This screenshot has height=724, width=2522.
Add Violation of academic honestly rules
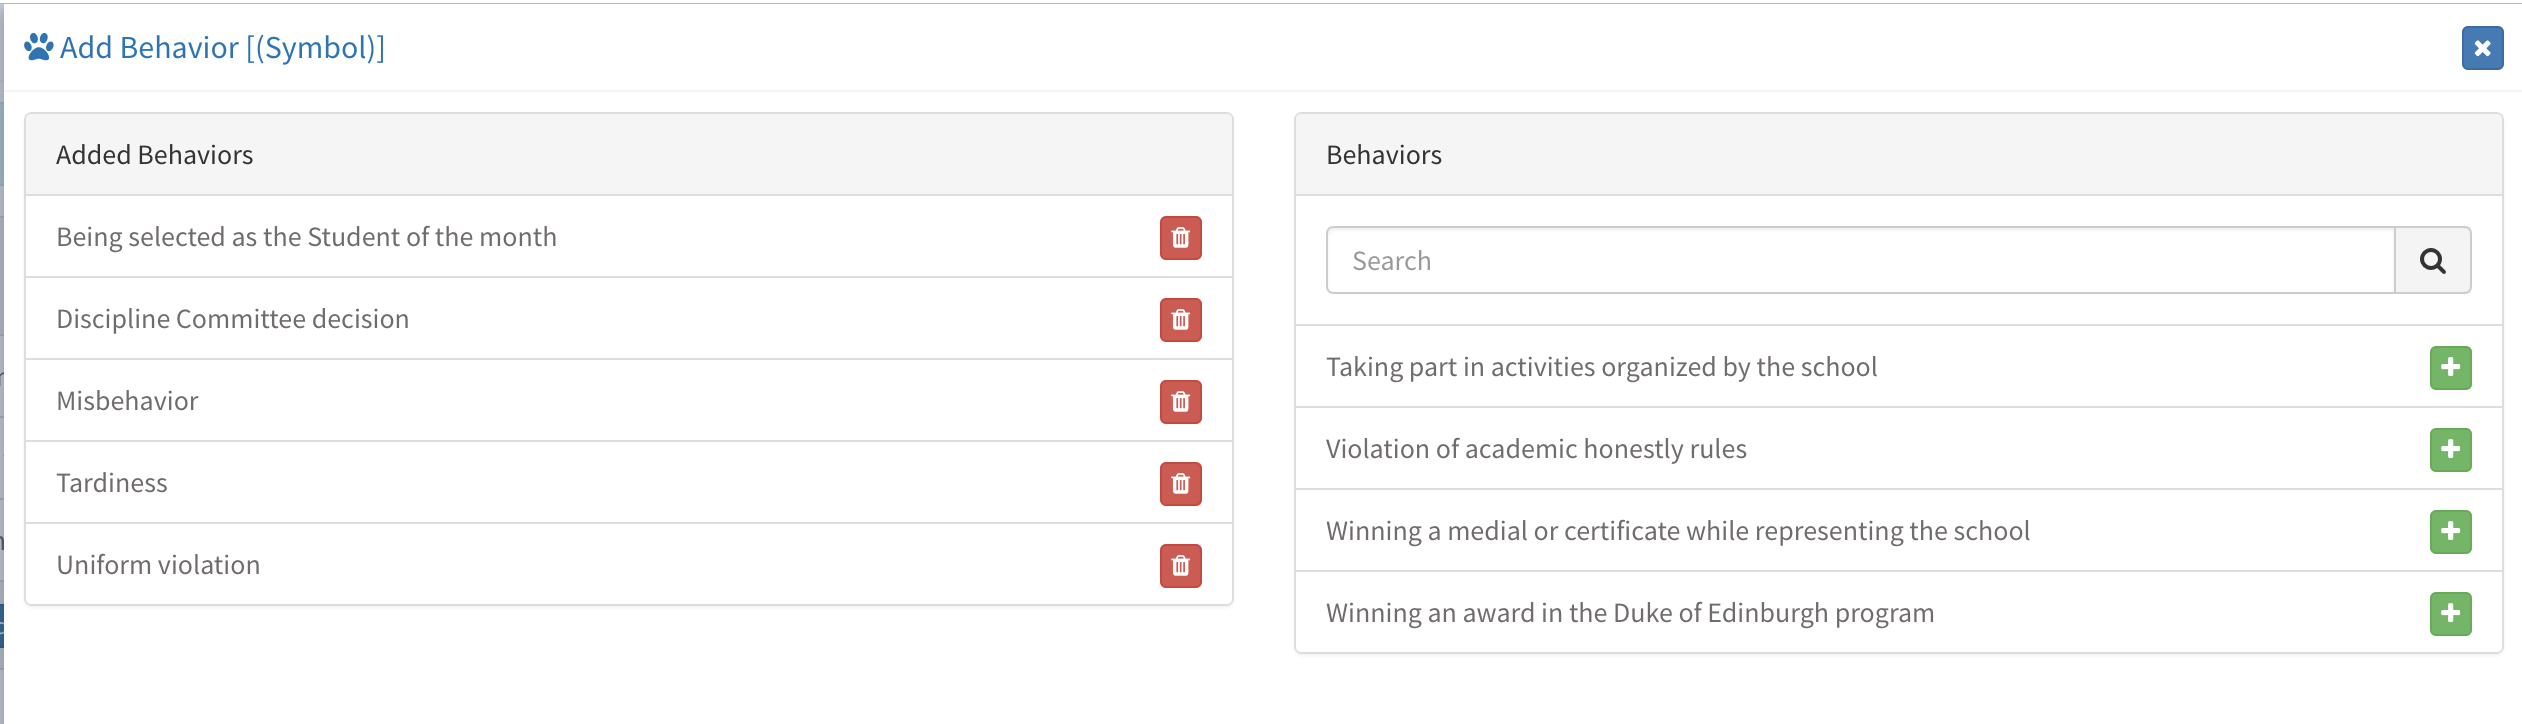(x=2450, y=450)
